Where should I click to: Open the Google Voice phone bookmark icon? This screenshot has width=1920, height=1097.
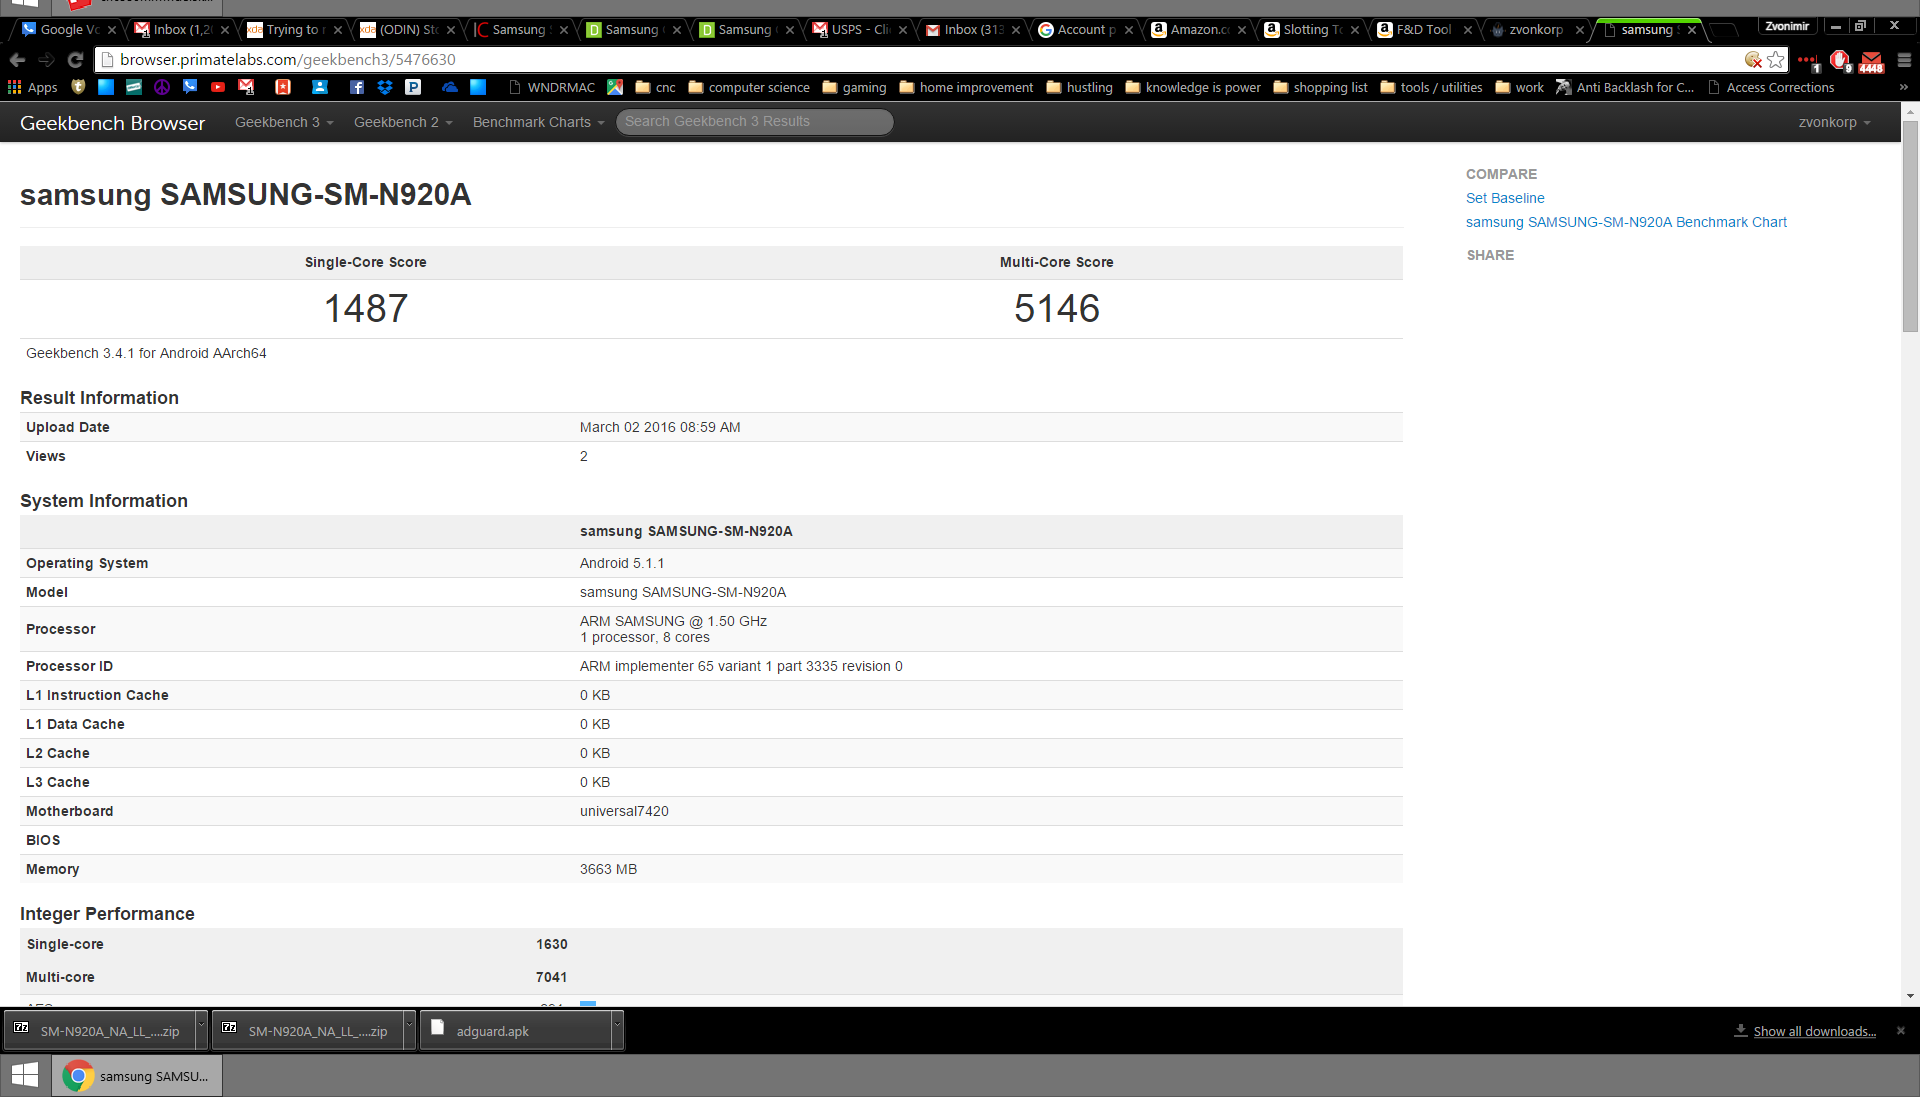(x=190, y=88)
